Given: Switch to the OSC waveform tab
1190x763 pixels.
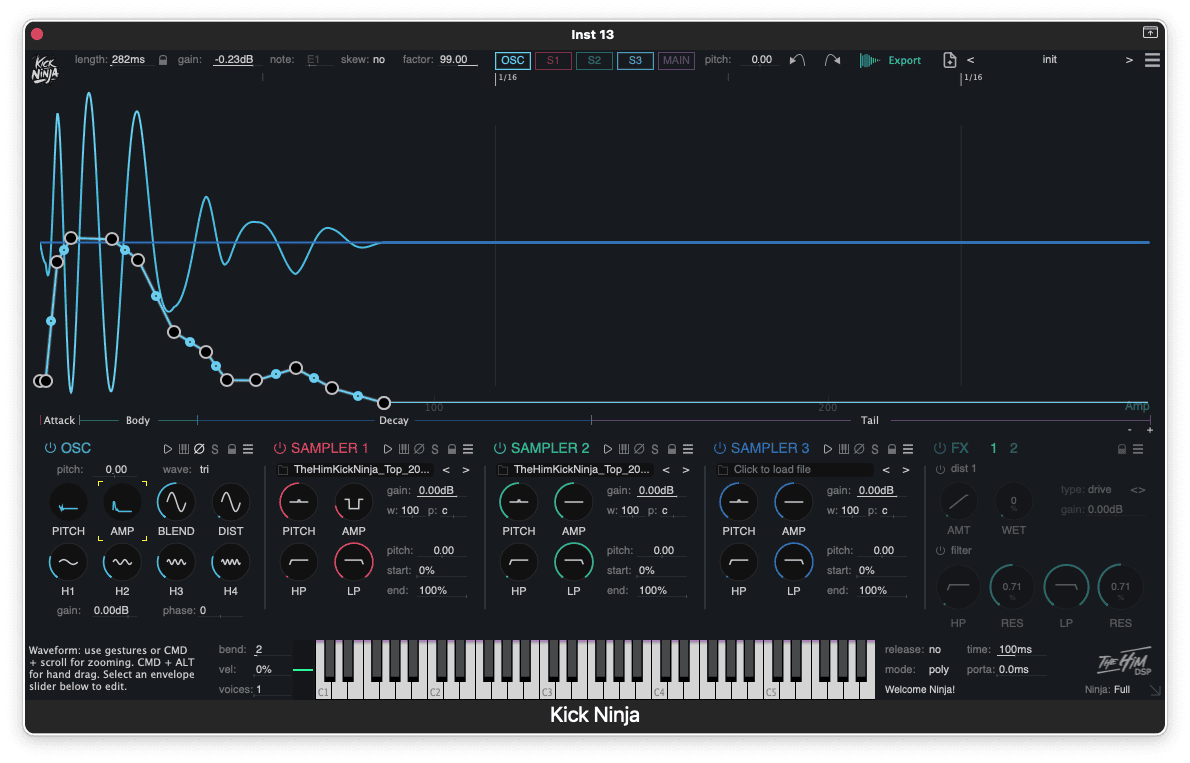Looking at the screenshot, I should (513, 61).
